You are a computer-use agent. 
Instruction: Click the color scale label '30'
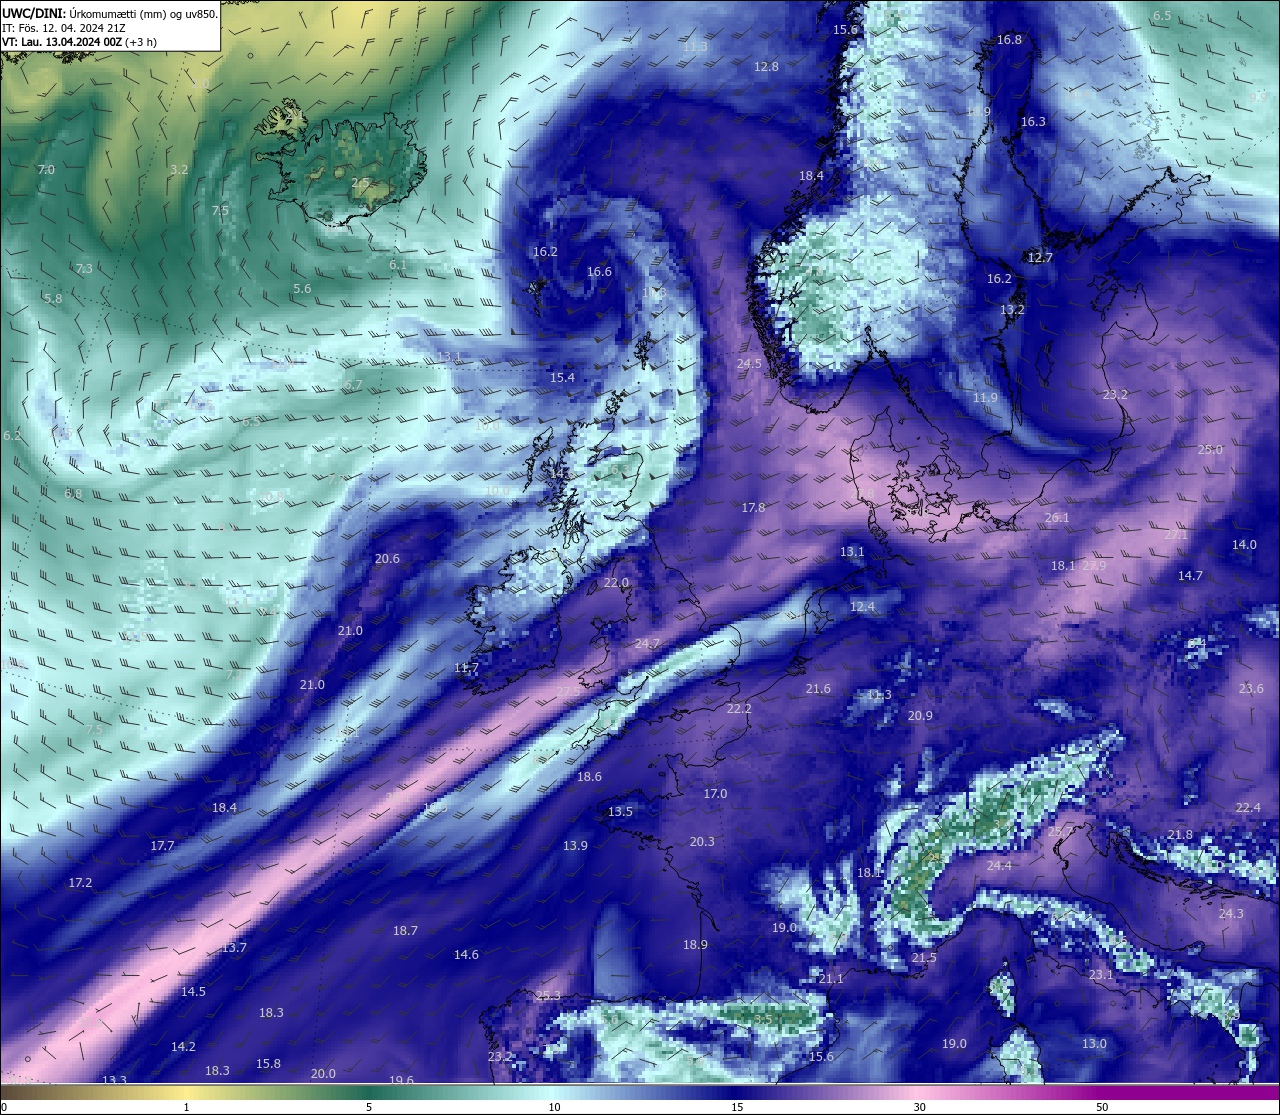click(x=919, y=1107)
